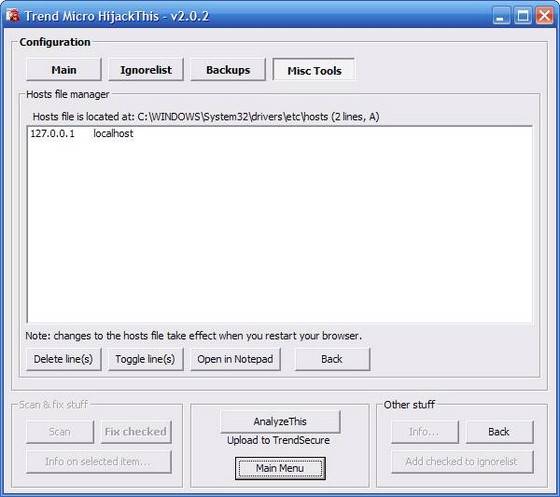Select the Backups tab
Image resolution: width=560 pixels, height=497 pixels.
pyautogui.click(x=228, y=70)
